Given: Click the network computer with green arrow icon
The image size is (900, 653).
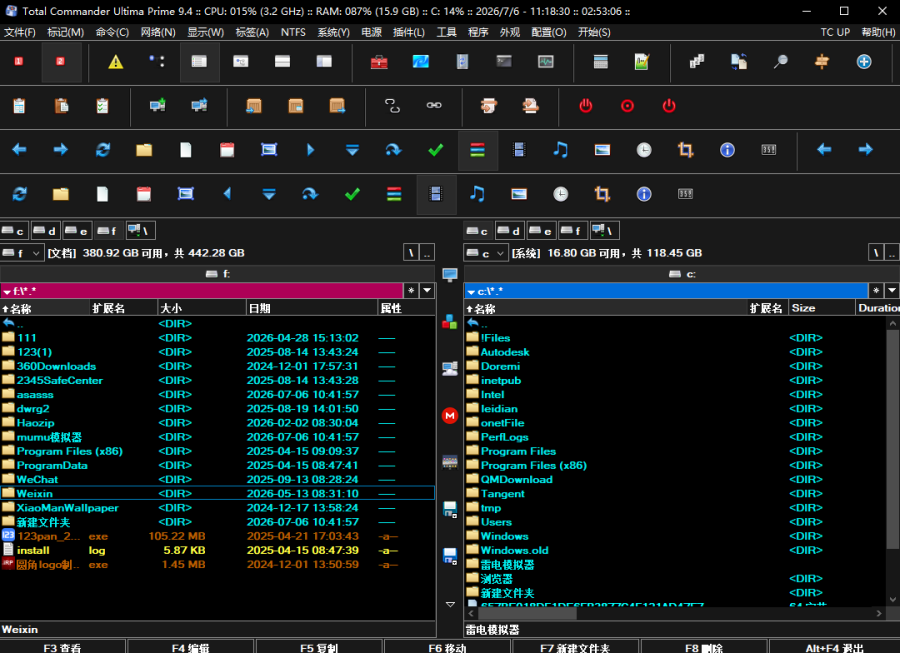Looking at the screenshot, I should point(157,106).
